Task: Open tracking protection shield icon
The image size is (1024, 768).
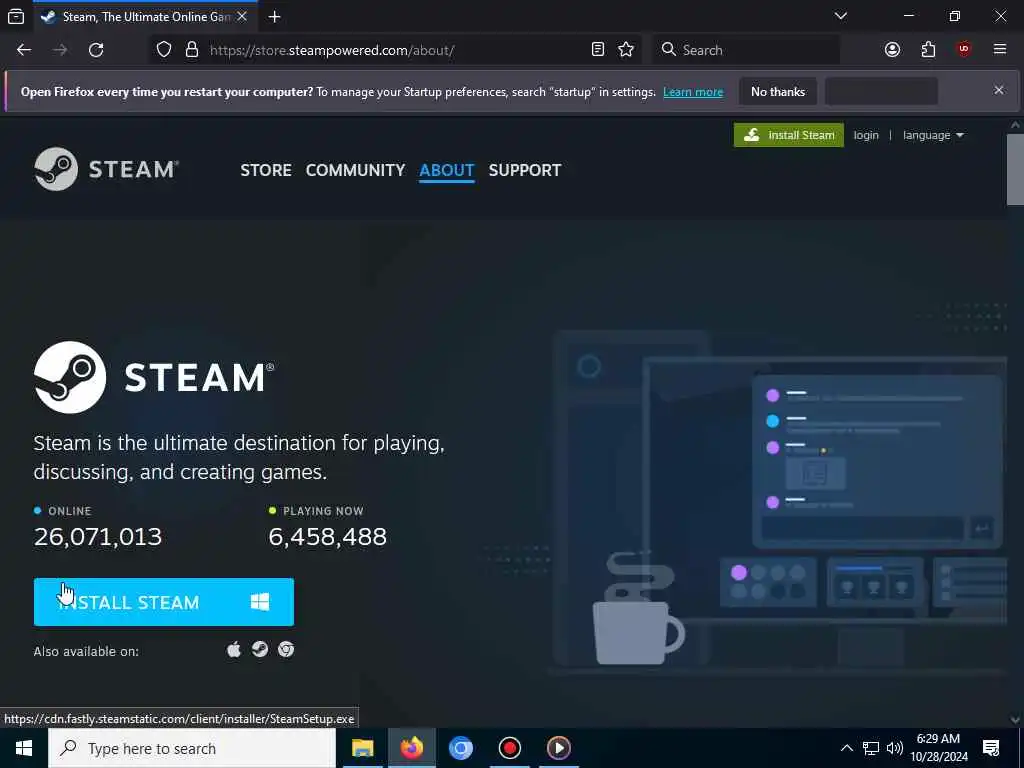Action: 164,50
